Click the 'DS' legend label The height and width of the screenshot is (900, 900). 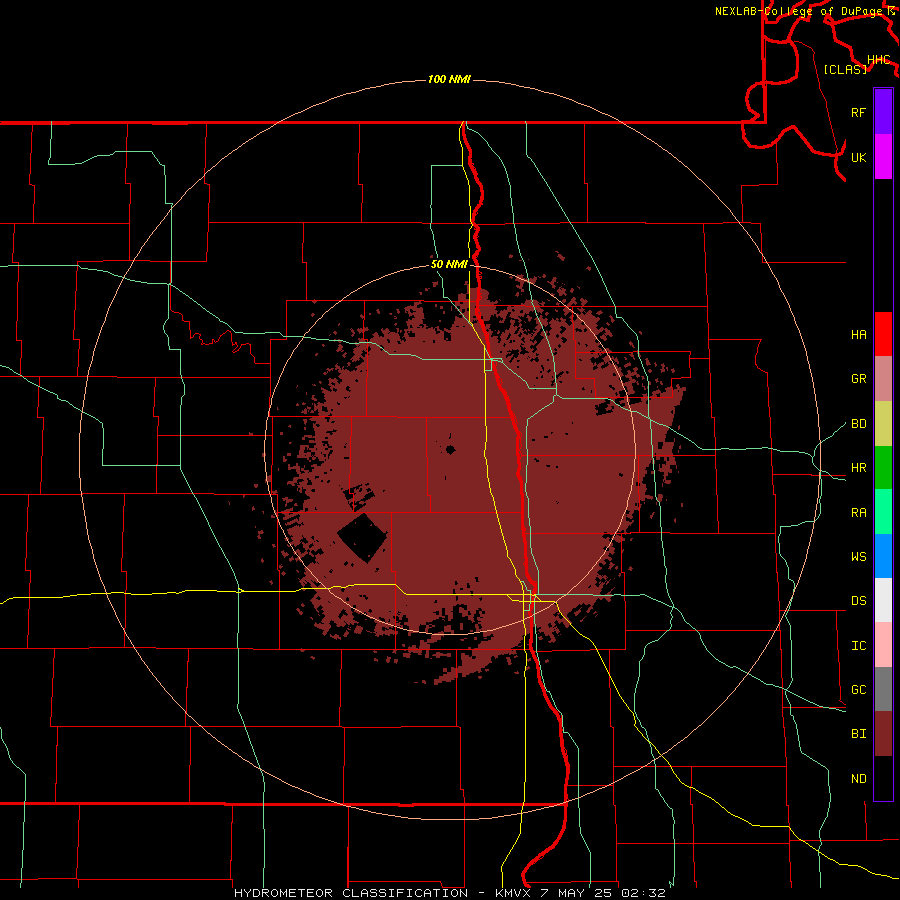coord(858,601)
